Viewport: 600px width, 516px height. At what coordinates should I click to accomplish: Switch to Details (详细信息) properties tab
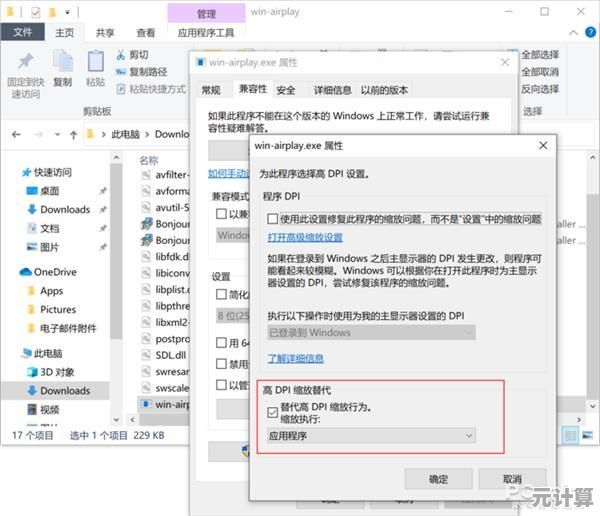(x=333, y=90)
